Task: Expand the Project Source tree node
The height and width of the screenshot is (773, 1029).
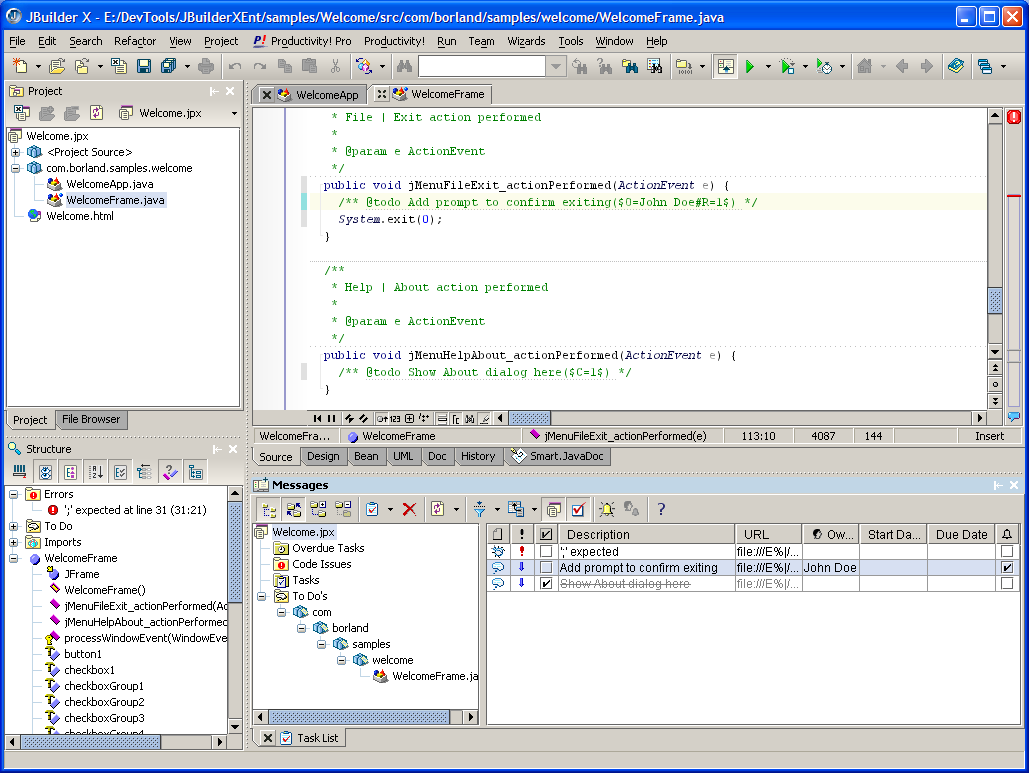Action: [16, 152]
